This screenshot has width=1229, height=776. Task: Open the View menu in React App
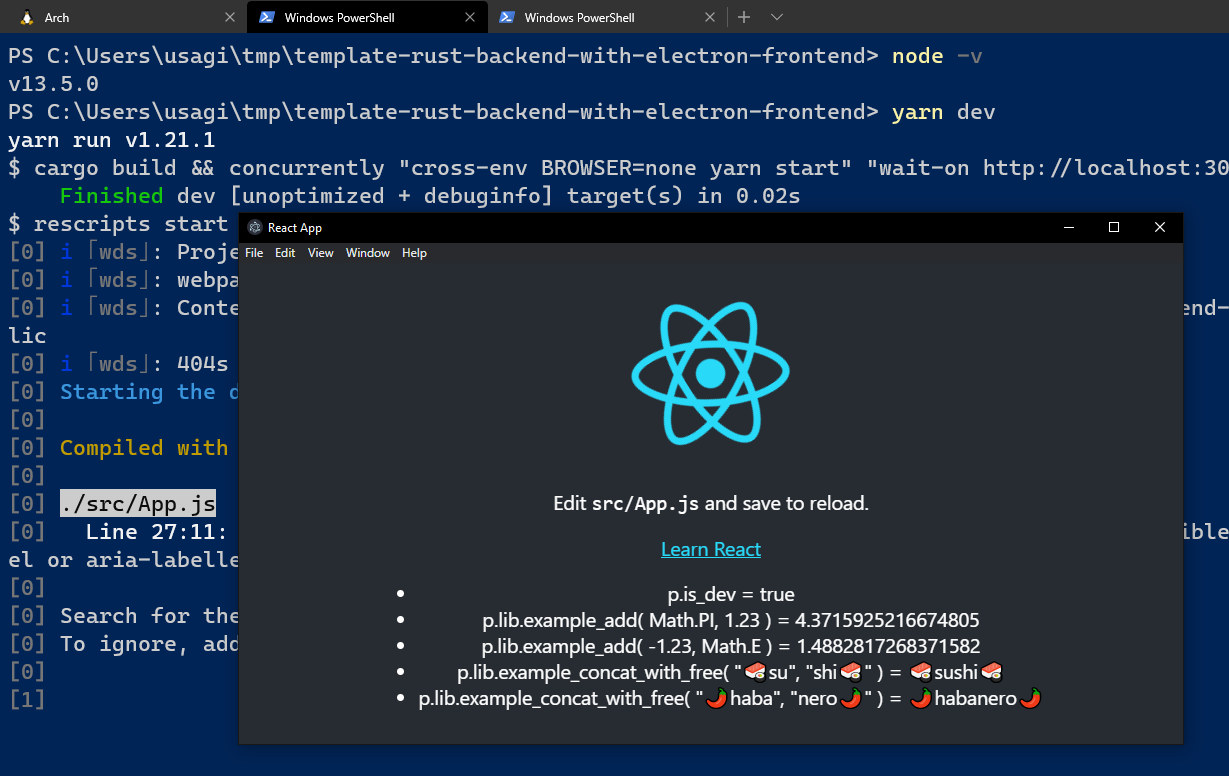321,253
